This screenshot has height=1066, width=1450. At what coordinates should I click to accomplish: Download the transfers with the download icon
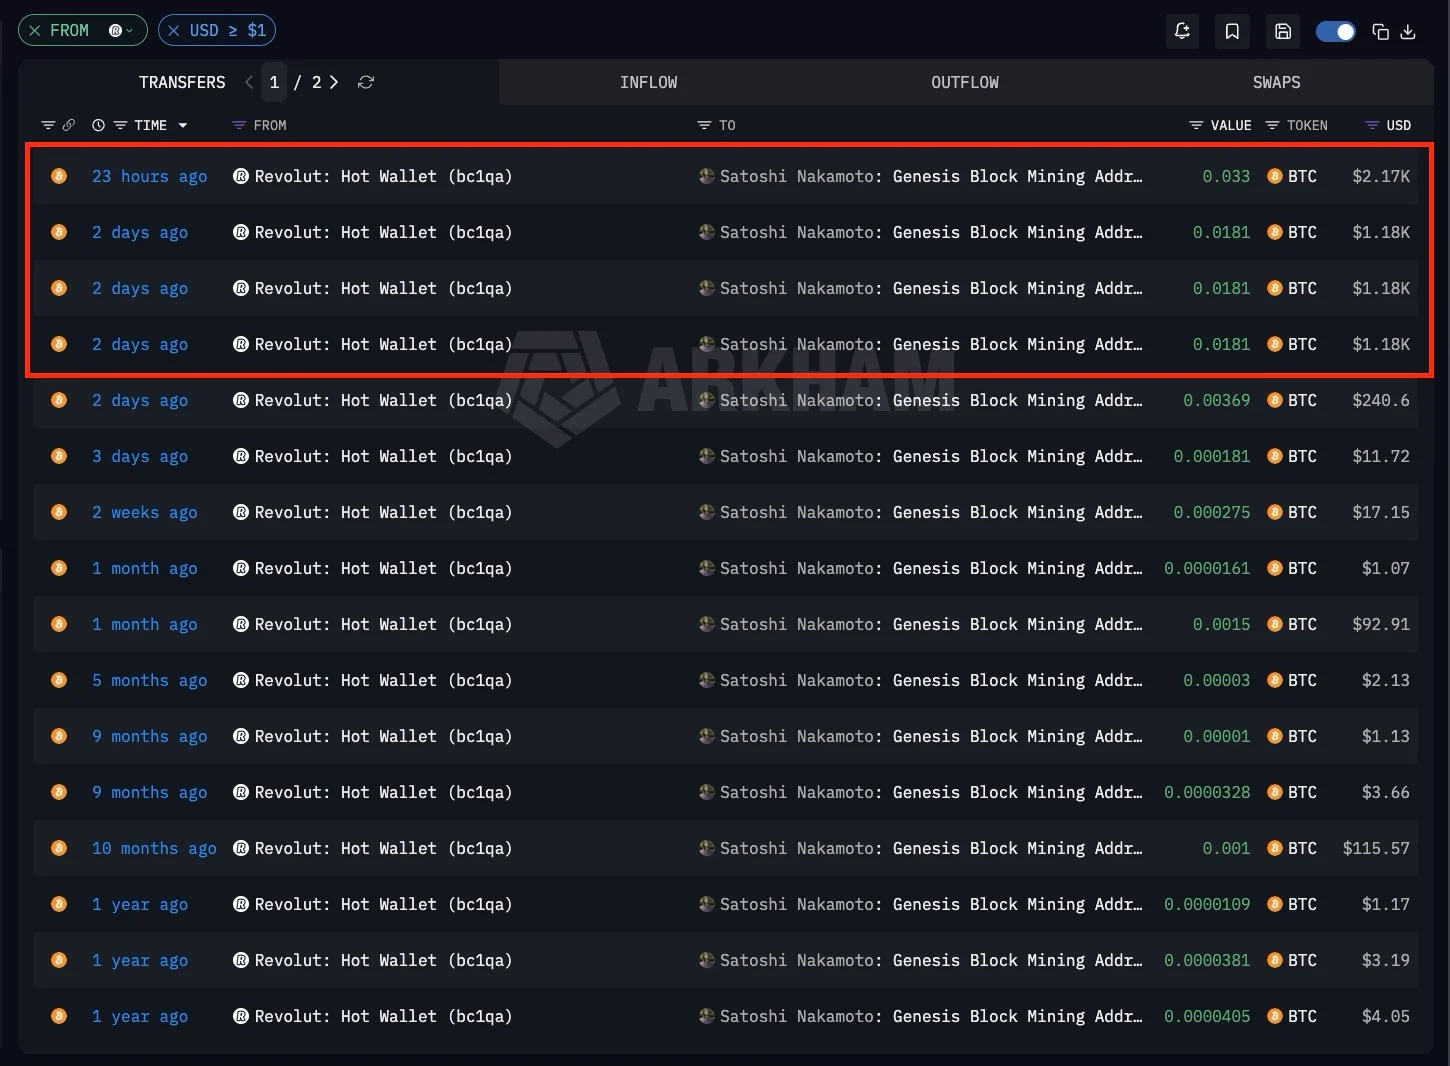1408,31
